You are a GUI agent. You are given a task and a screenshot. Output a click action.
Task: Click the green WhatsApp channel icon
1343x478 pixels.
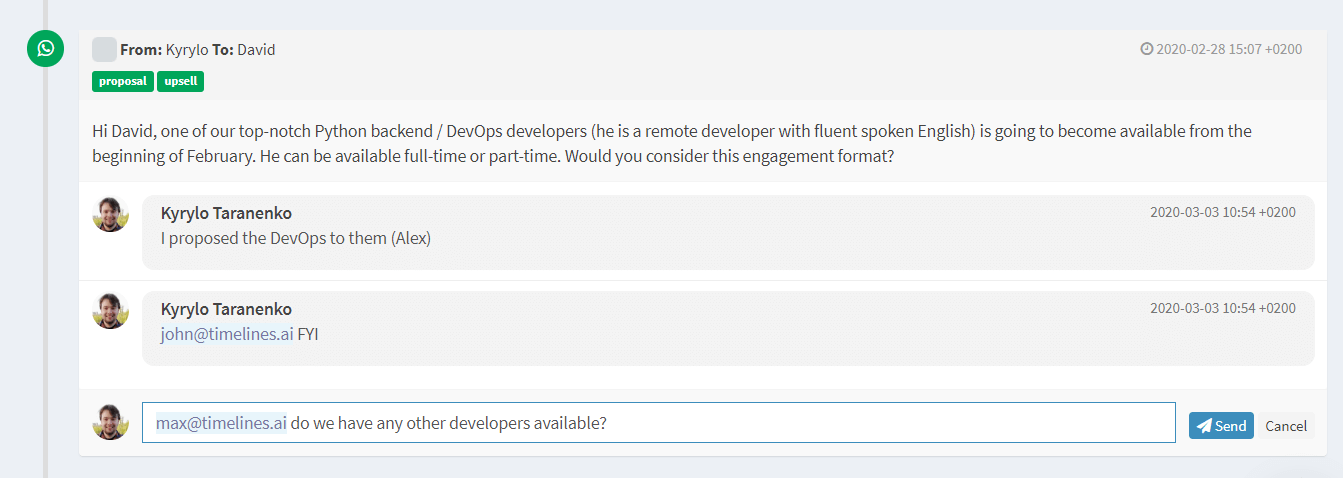tap(45, 49)
